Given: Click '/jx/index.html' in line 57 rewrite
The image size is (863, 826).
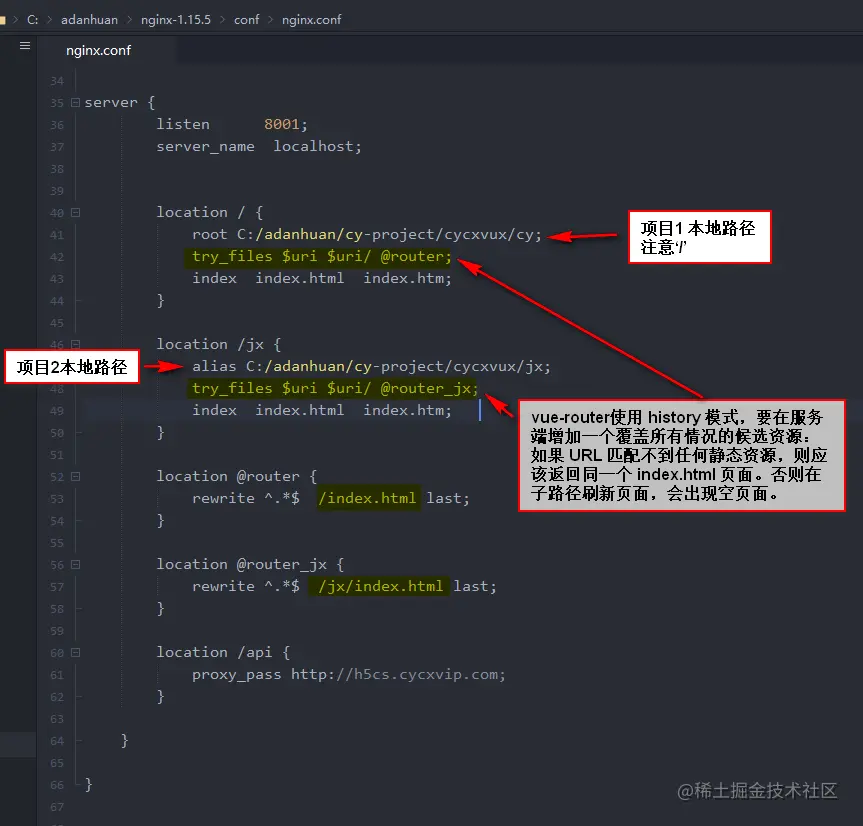Looking at the screenshot, I should click(380, 587).
